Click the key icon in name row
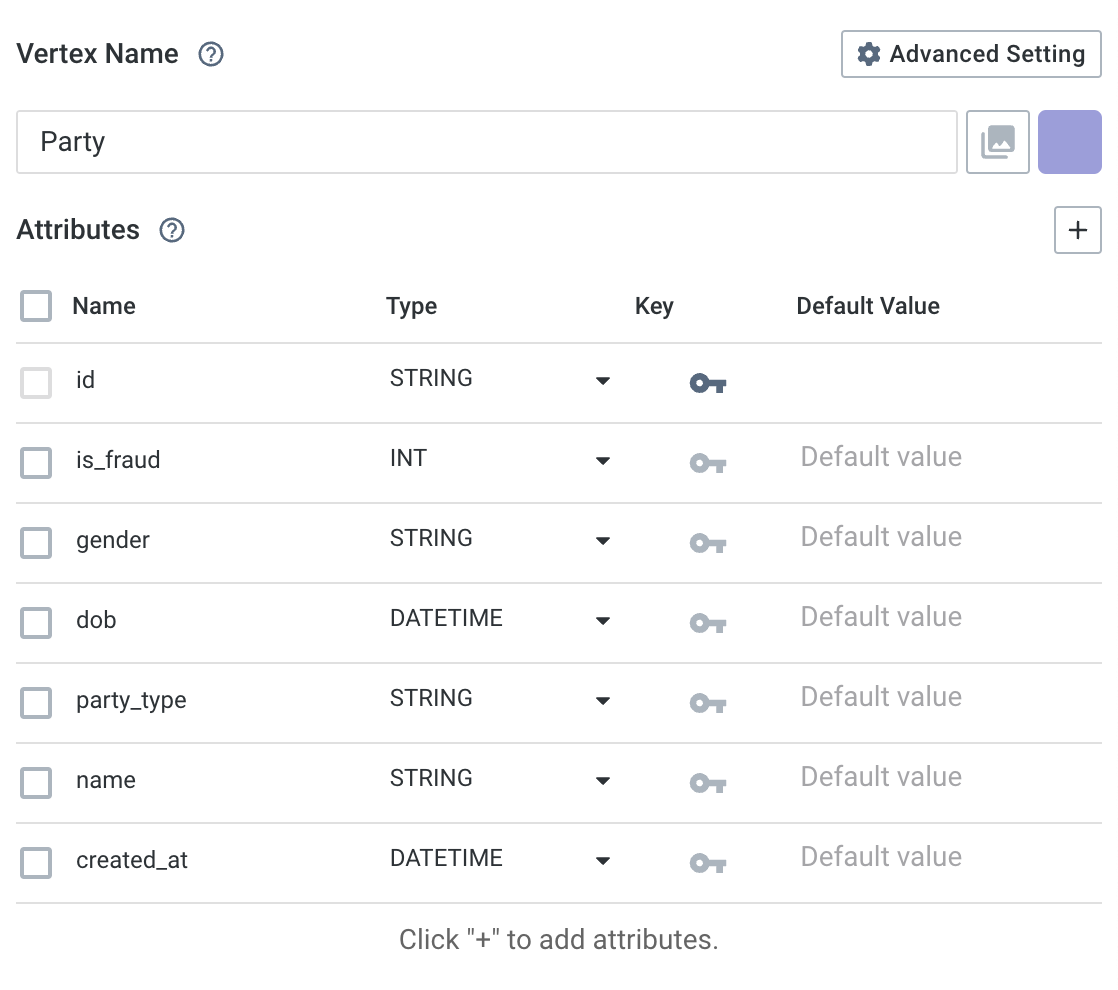The image size is (1118, 990). point(707,783)
